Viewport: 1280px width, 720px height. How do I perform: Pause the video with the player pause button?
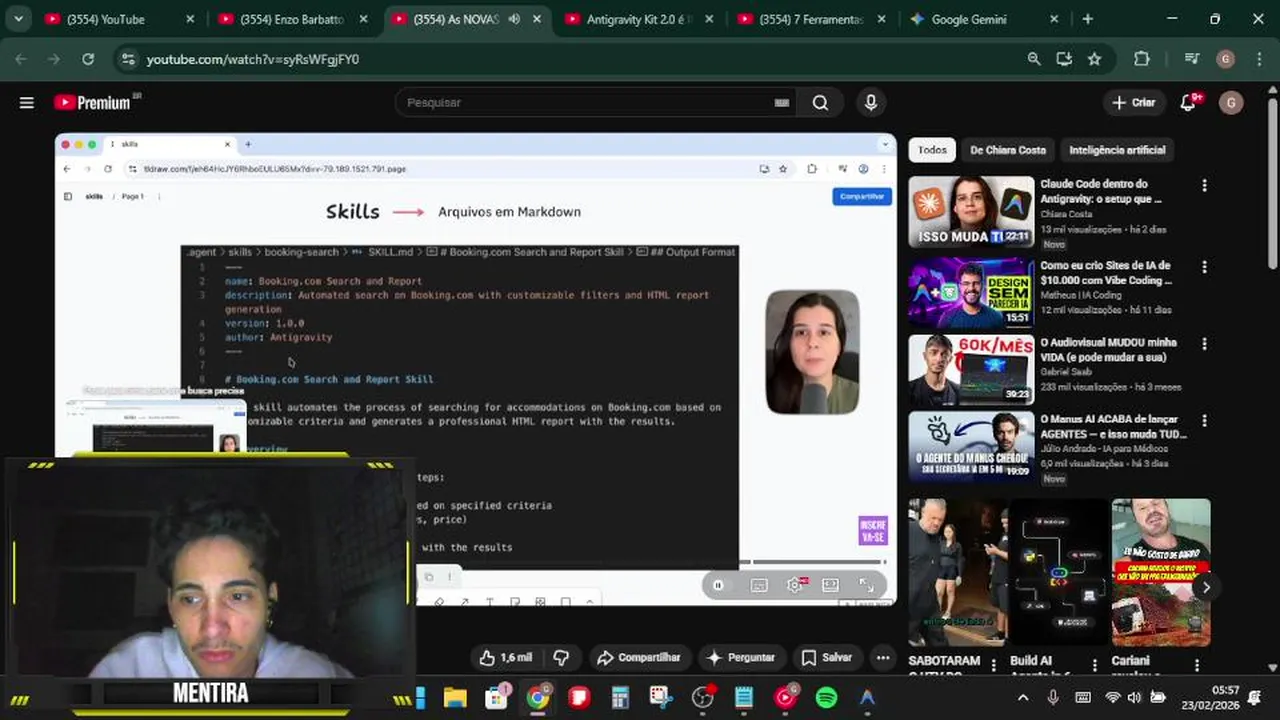point(718,585)
